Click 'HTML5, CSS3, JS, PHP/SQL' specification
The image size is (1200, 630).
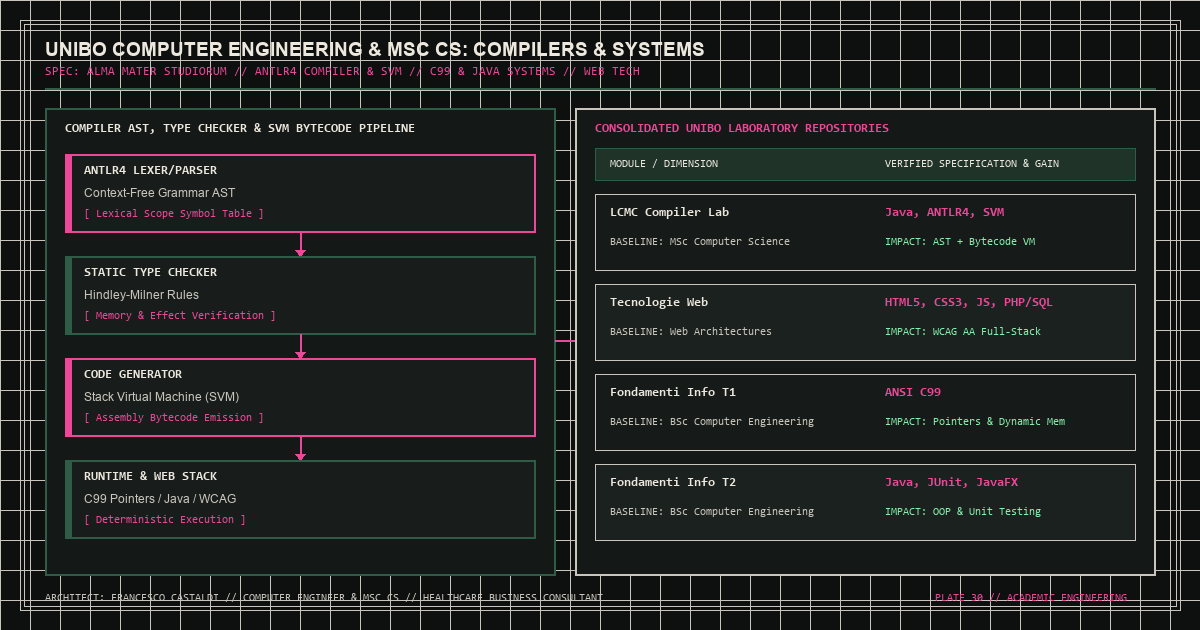[969, 302]
